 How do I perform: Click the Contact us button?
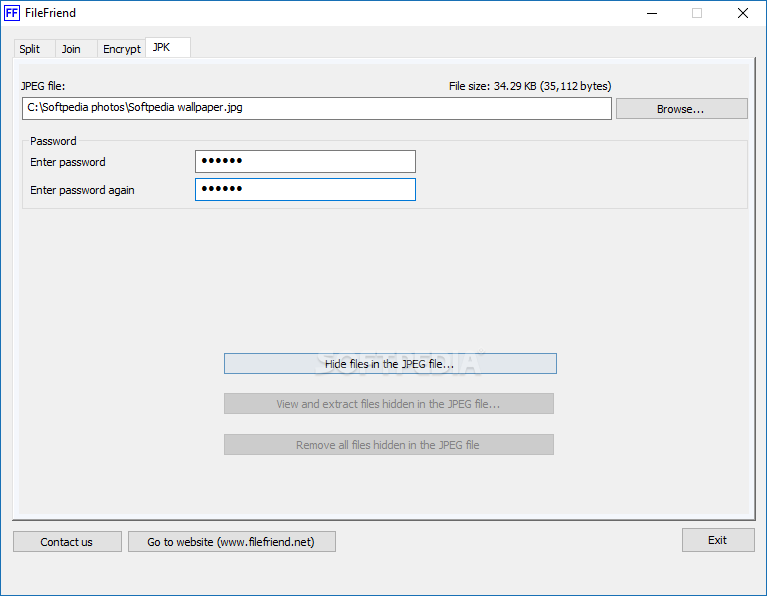[67, 542]
